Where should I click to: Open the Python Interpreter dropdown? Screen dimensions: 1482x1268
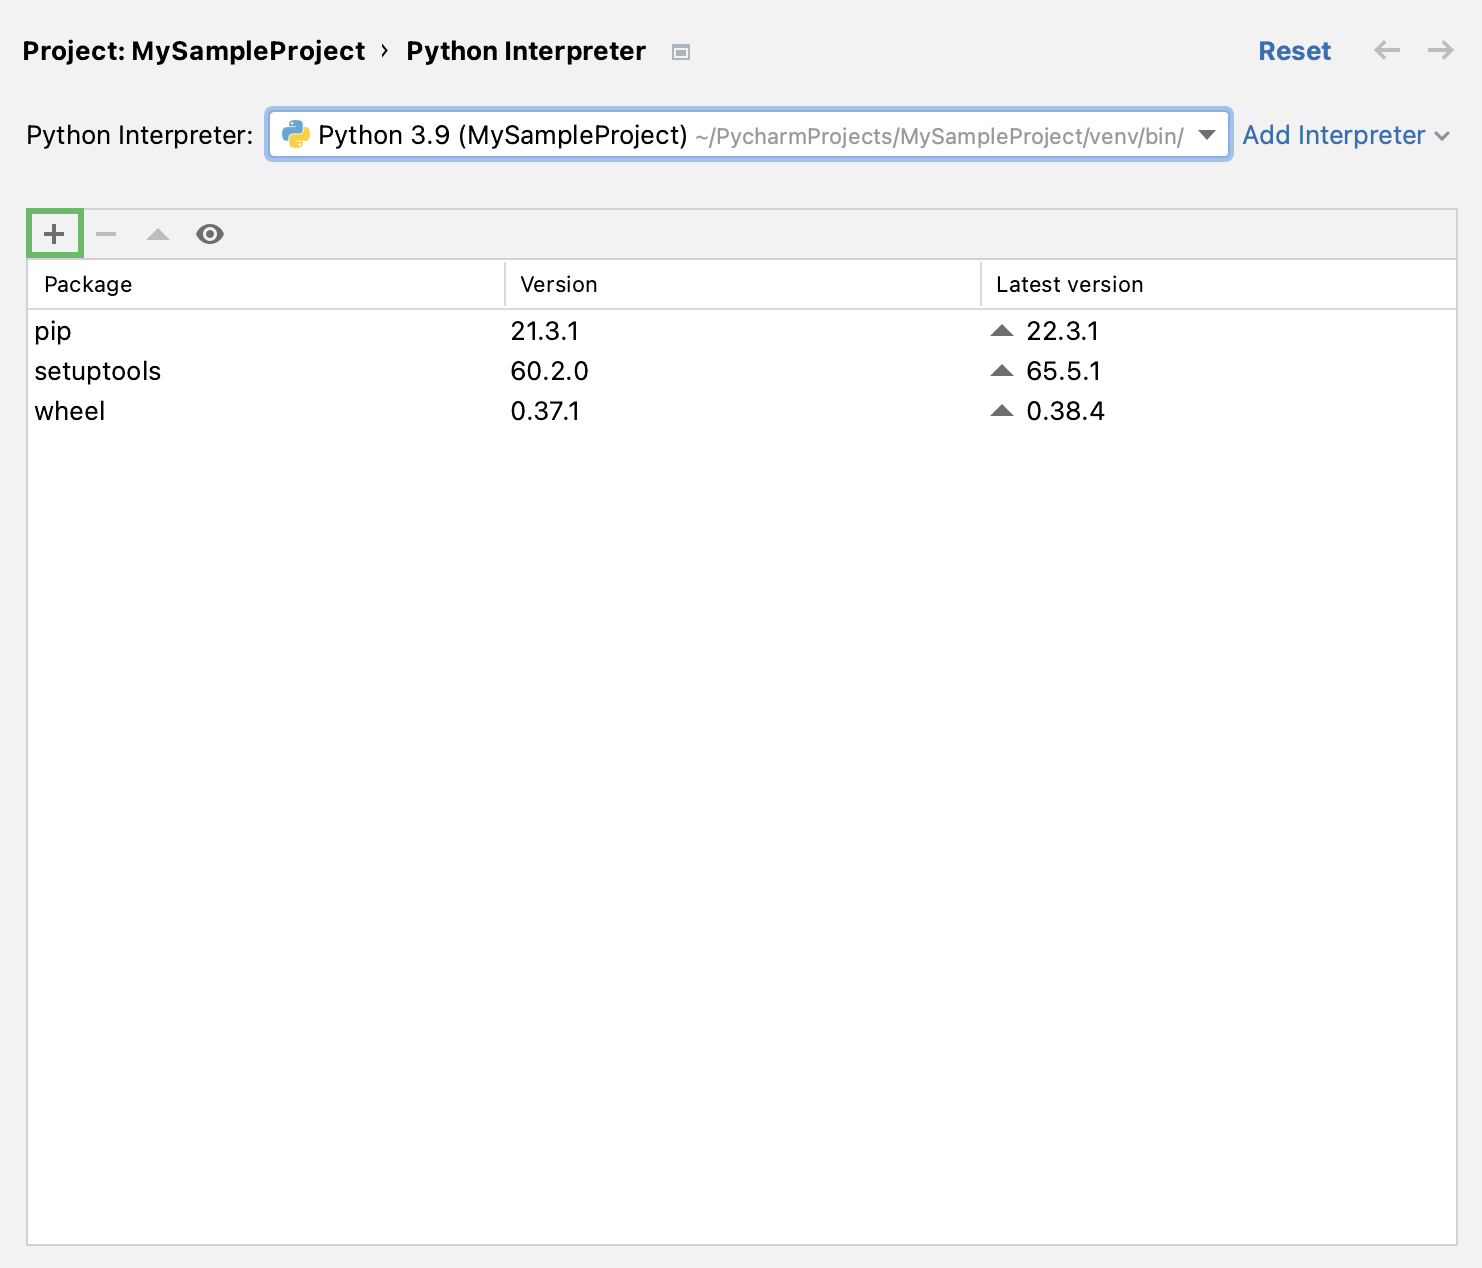(x=1207, y=135)
